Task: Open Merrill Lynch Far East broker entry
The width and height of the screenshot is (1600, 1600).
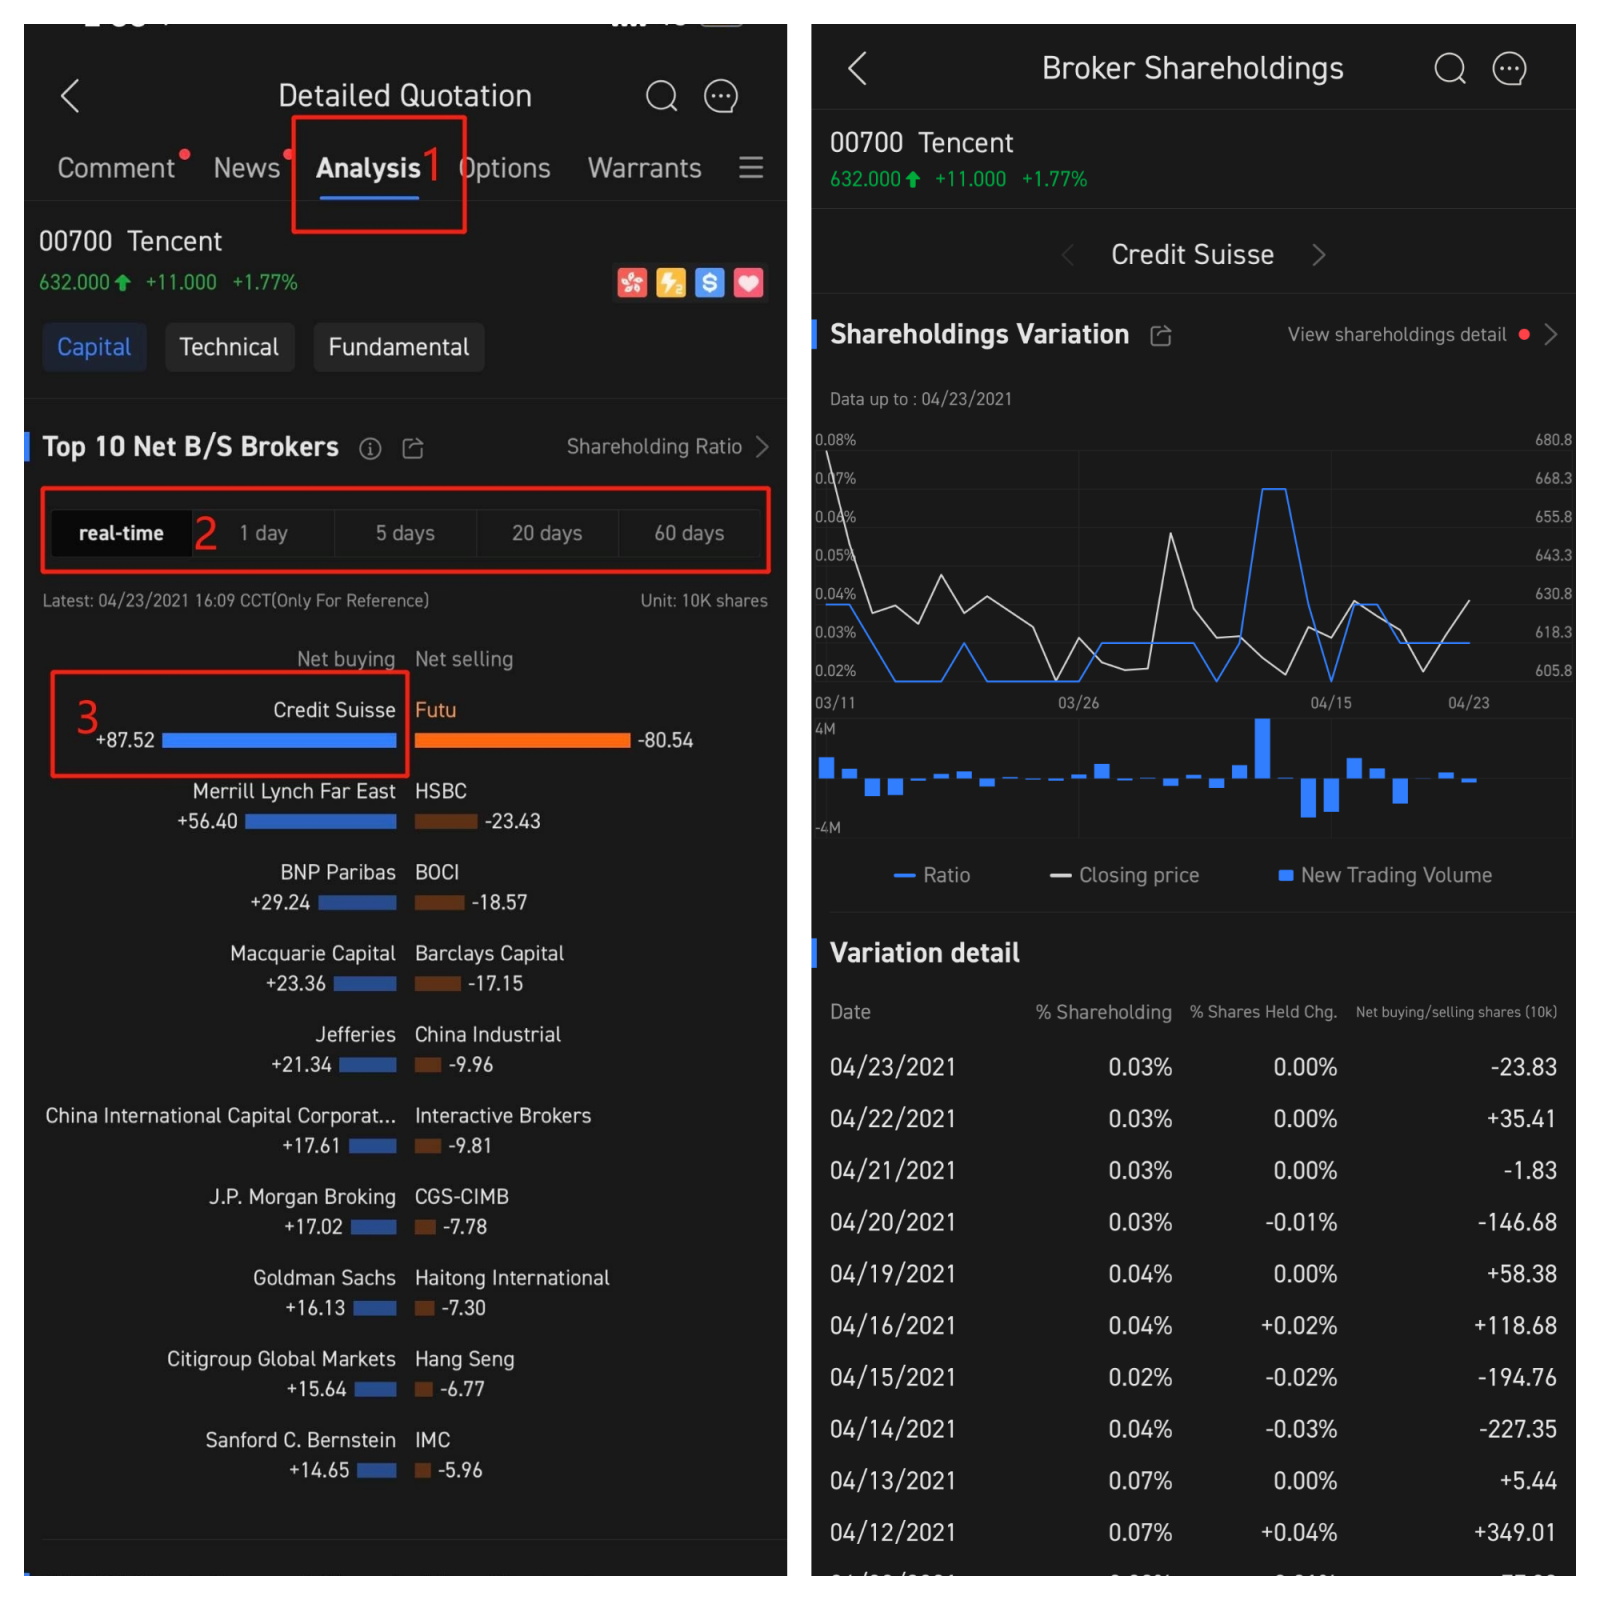Action: (x=294, y=791)
